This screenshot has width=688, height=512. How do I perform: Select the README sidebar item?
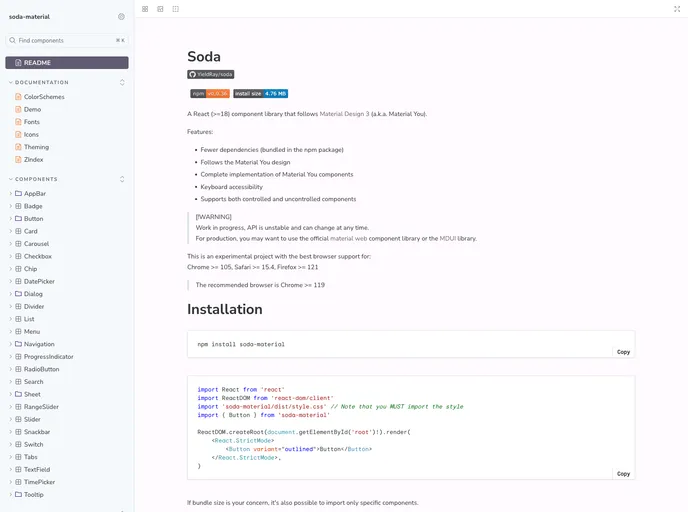tap(67, 63)
